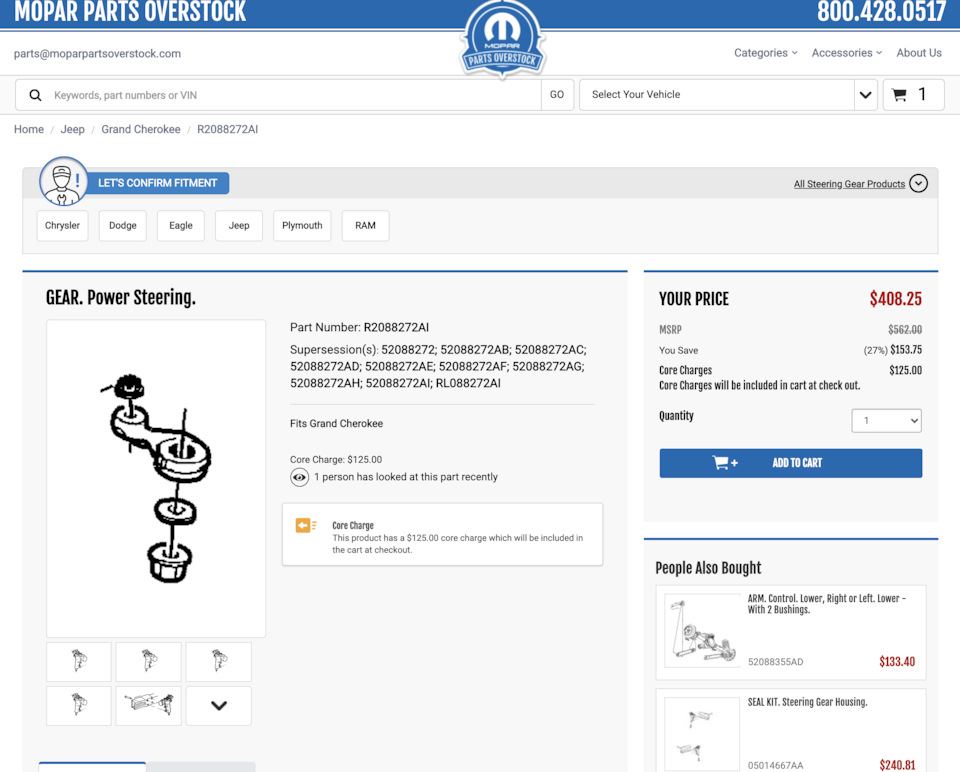
Task: Click the $240.81 price
Action: pos(897,765)
